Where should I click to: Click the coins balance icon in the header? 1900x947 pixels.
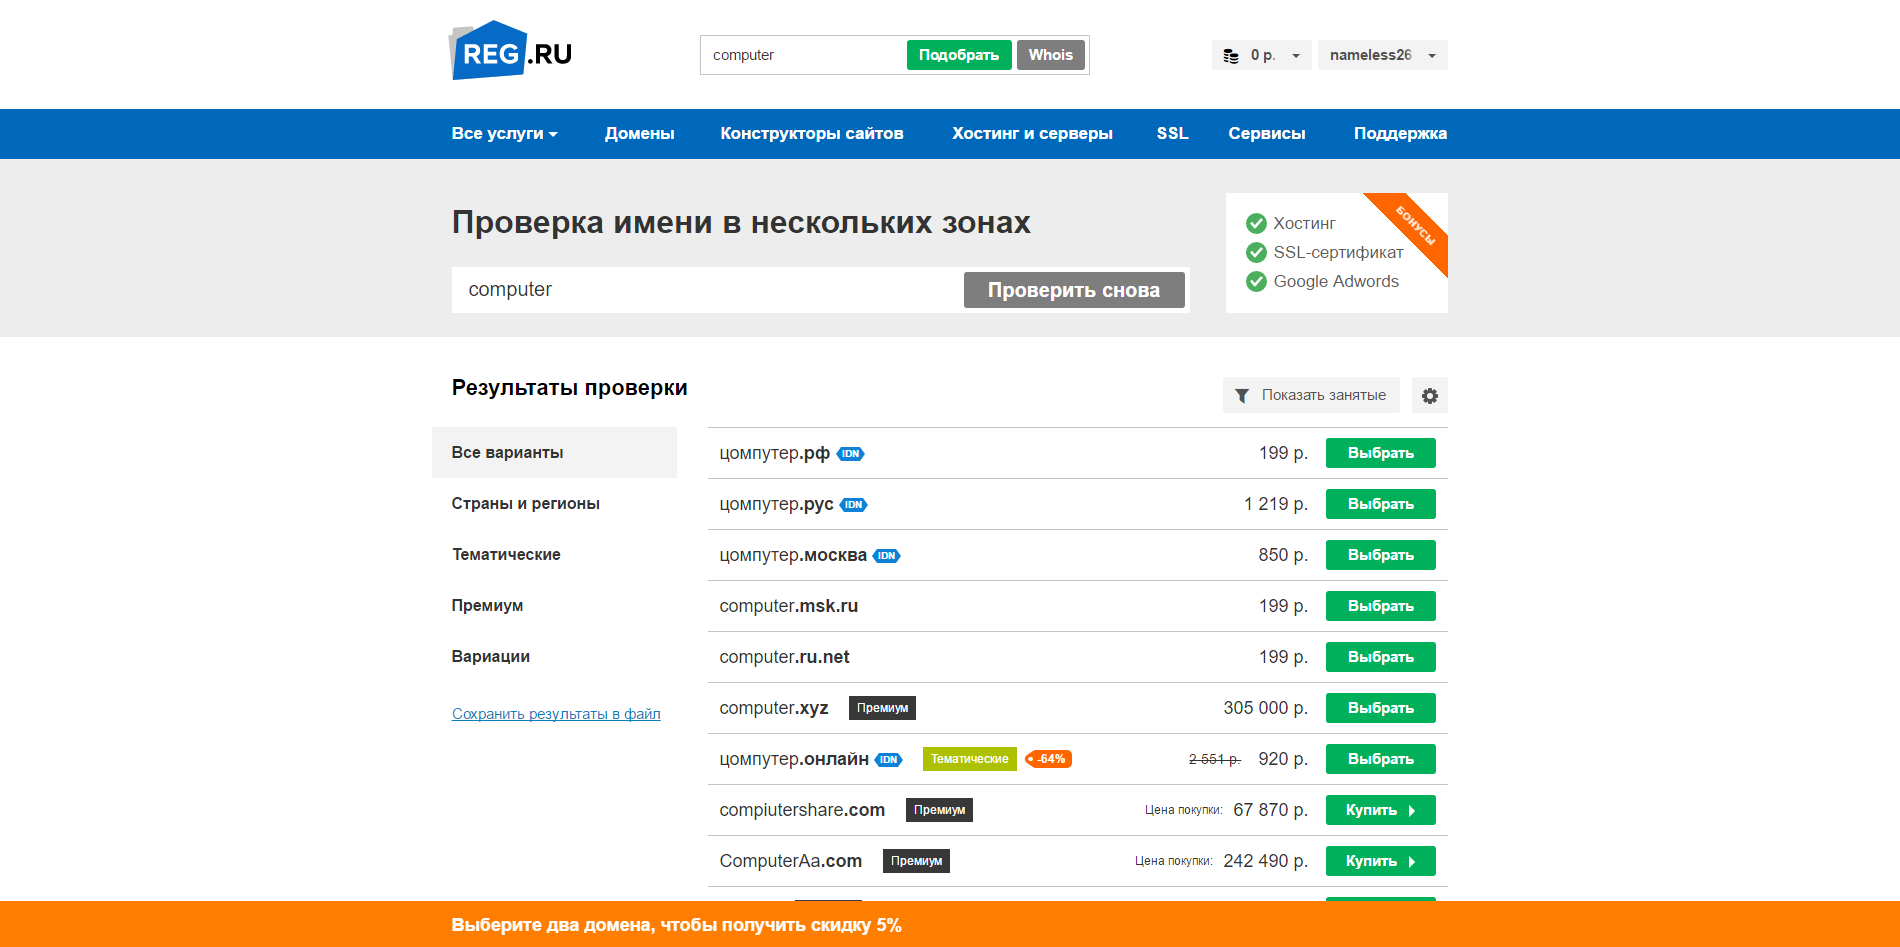tap(1232, 55)
